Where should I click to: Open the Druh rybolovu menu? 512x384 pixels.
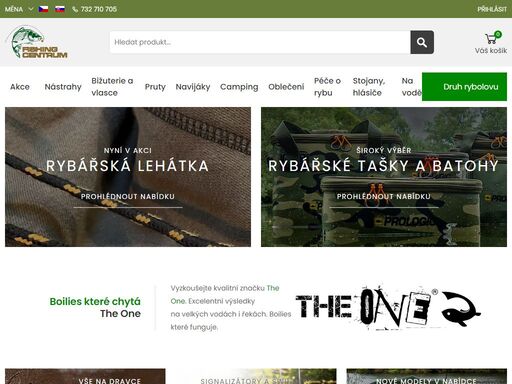[x=464, y=87]
